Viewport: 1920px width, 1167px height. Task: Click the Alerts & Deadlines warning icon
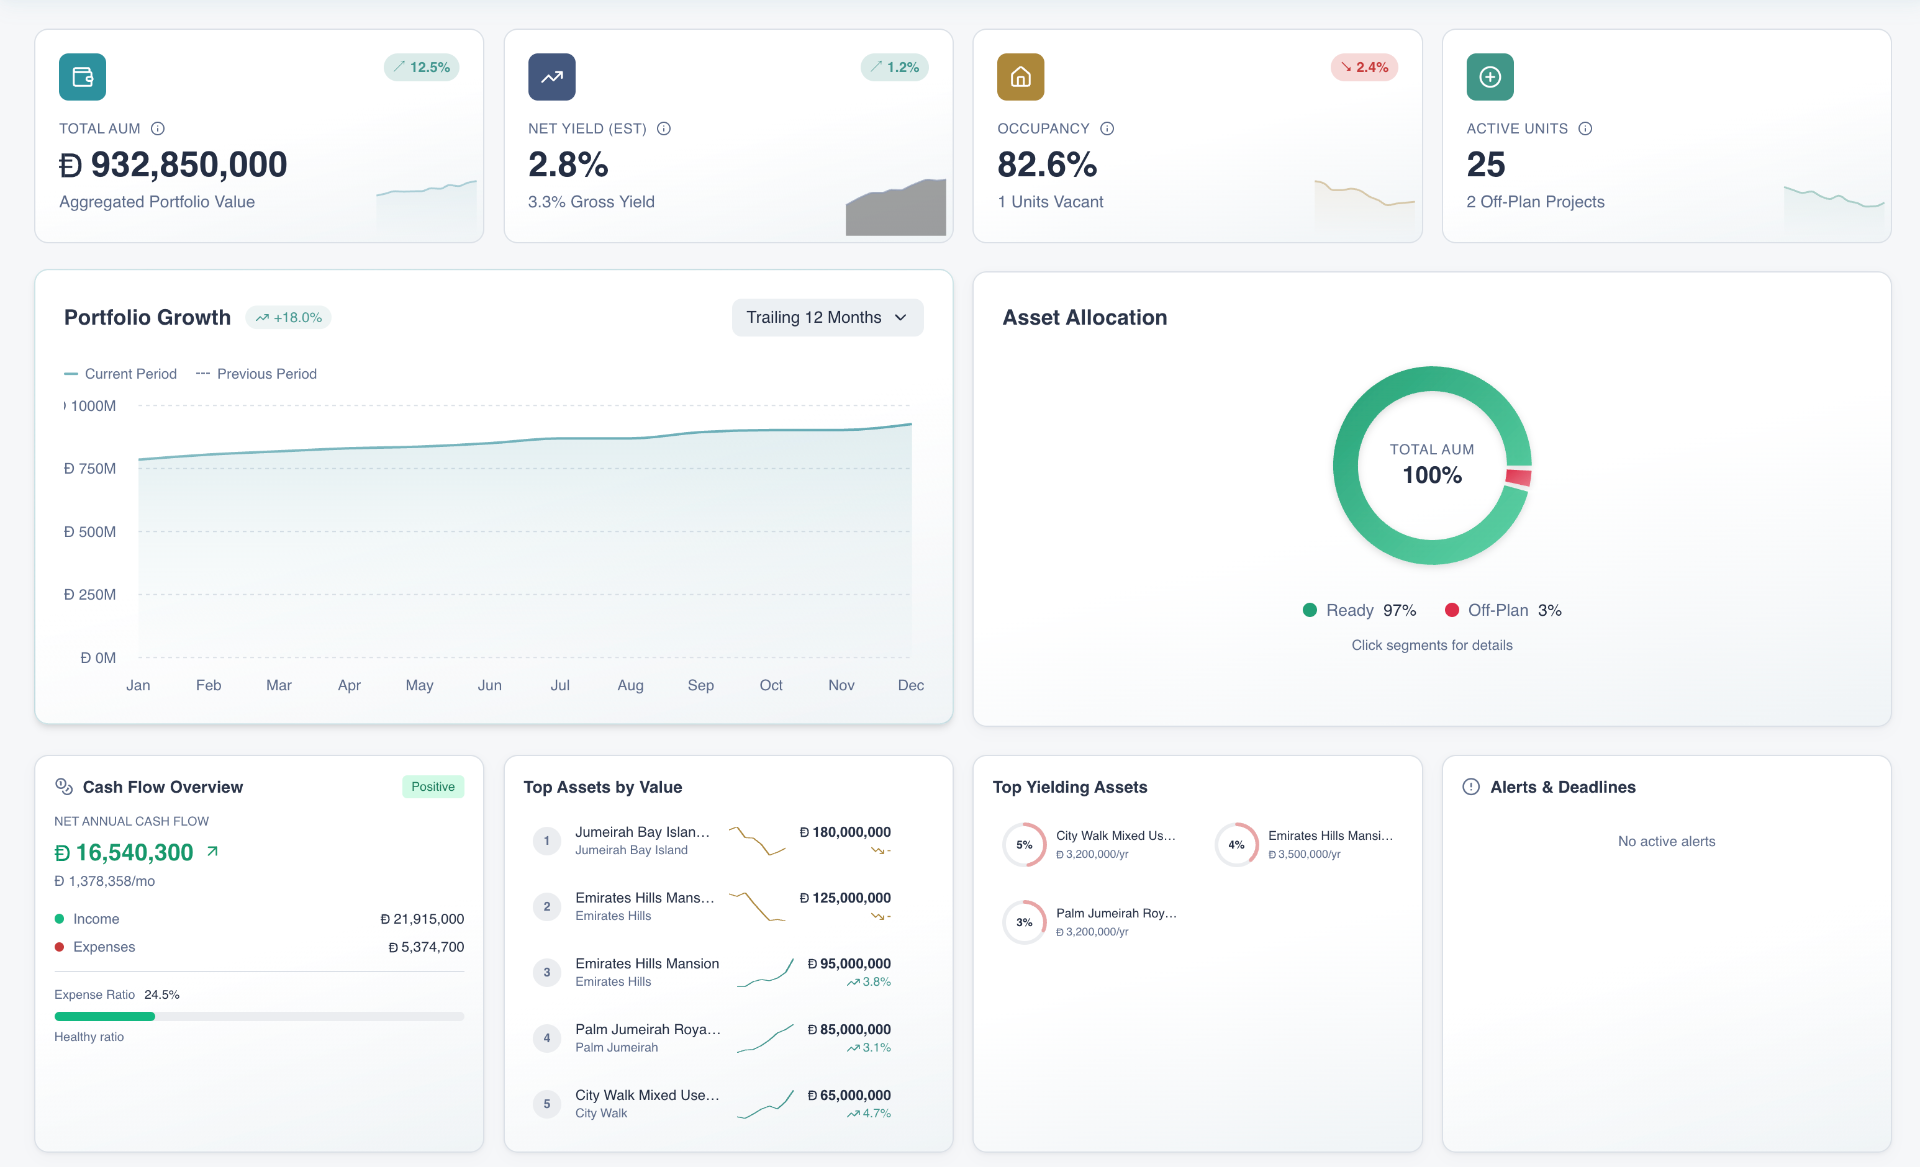pyautogui.click(x=1470, y=787)
